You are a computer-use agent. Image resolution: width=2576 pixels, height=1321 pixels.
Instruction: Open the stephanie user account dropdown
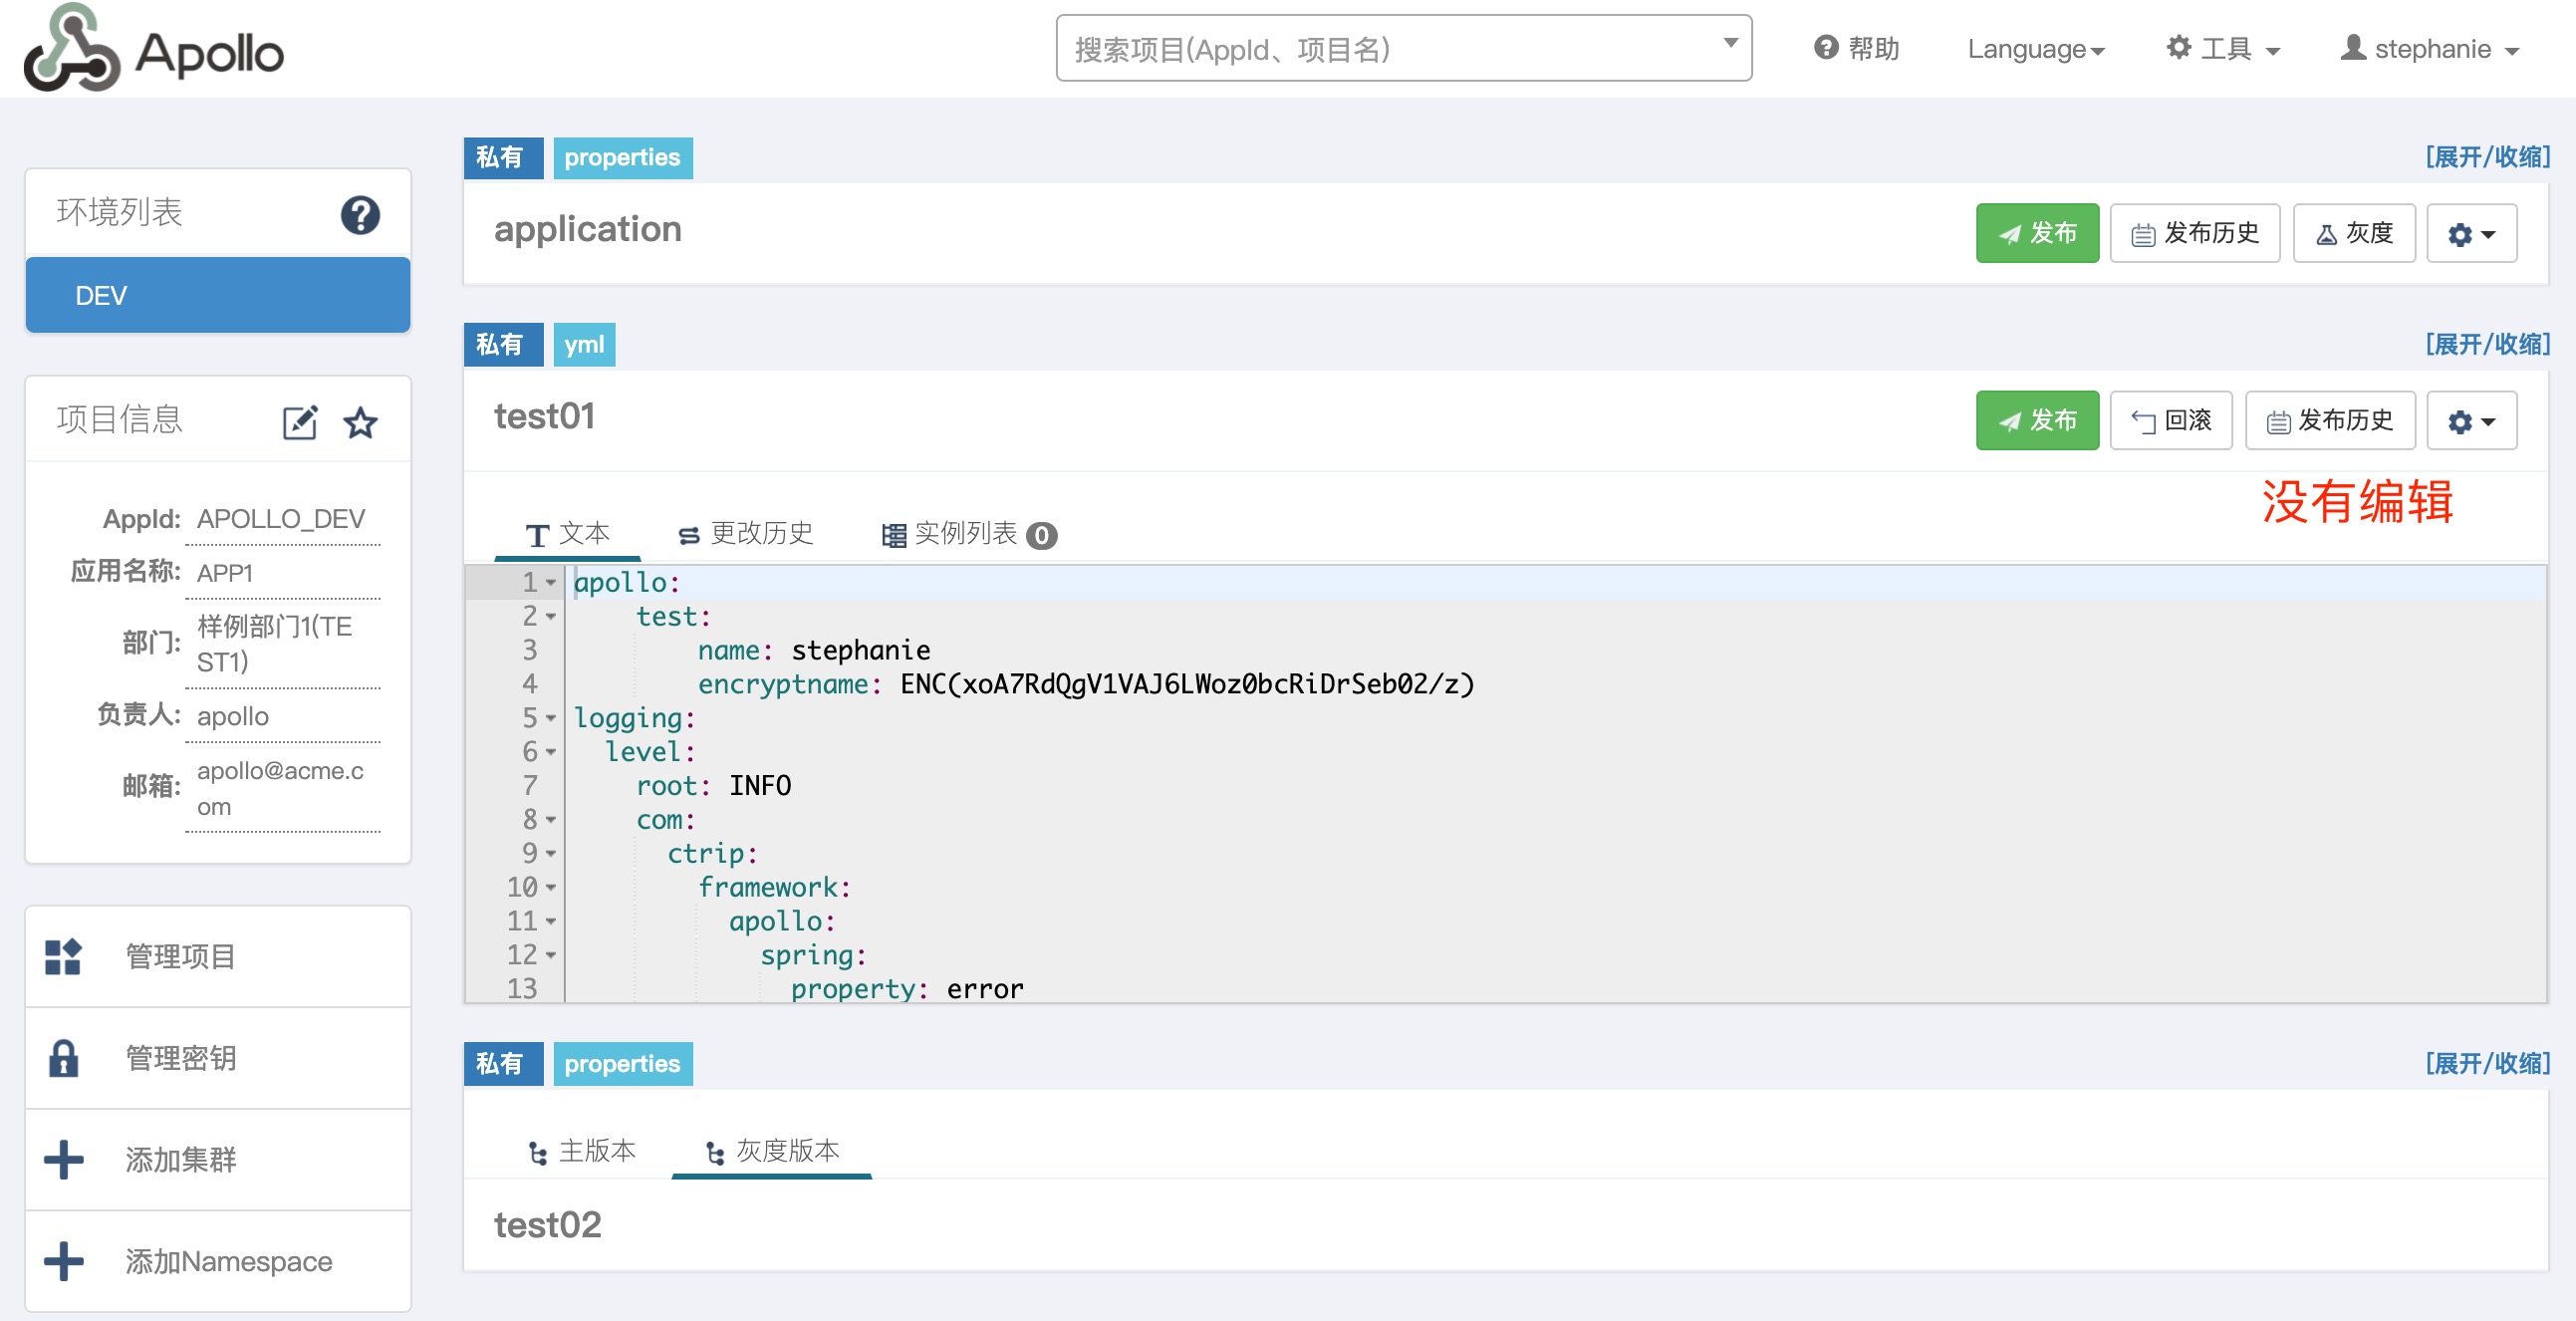(x=2429, y=49)
